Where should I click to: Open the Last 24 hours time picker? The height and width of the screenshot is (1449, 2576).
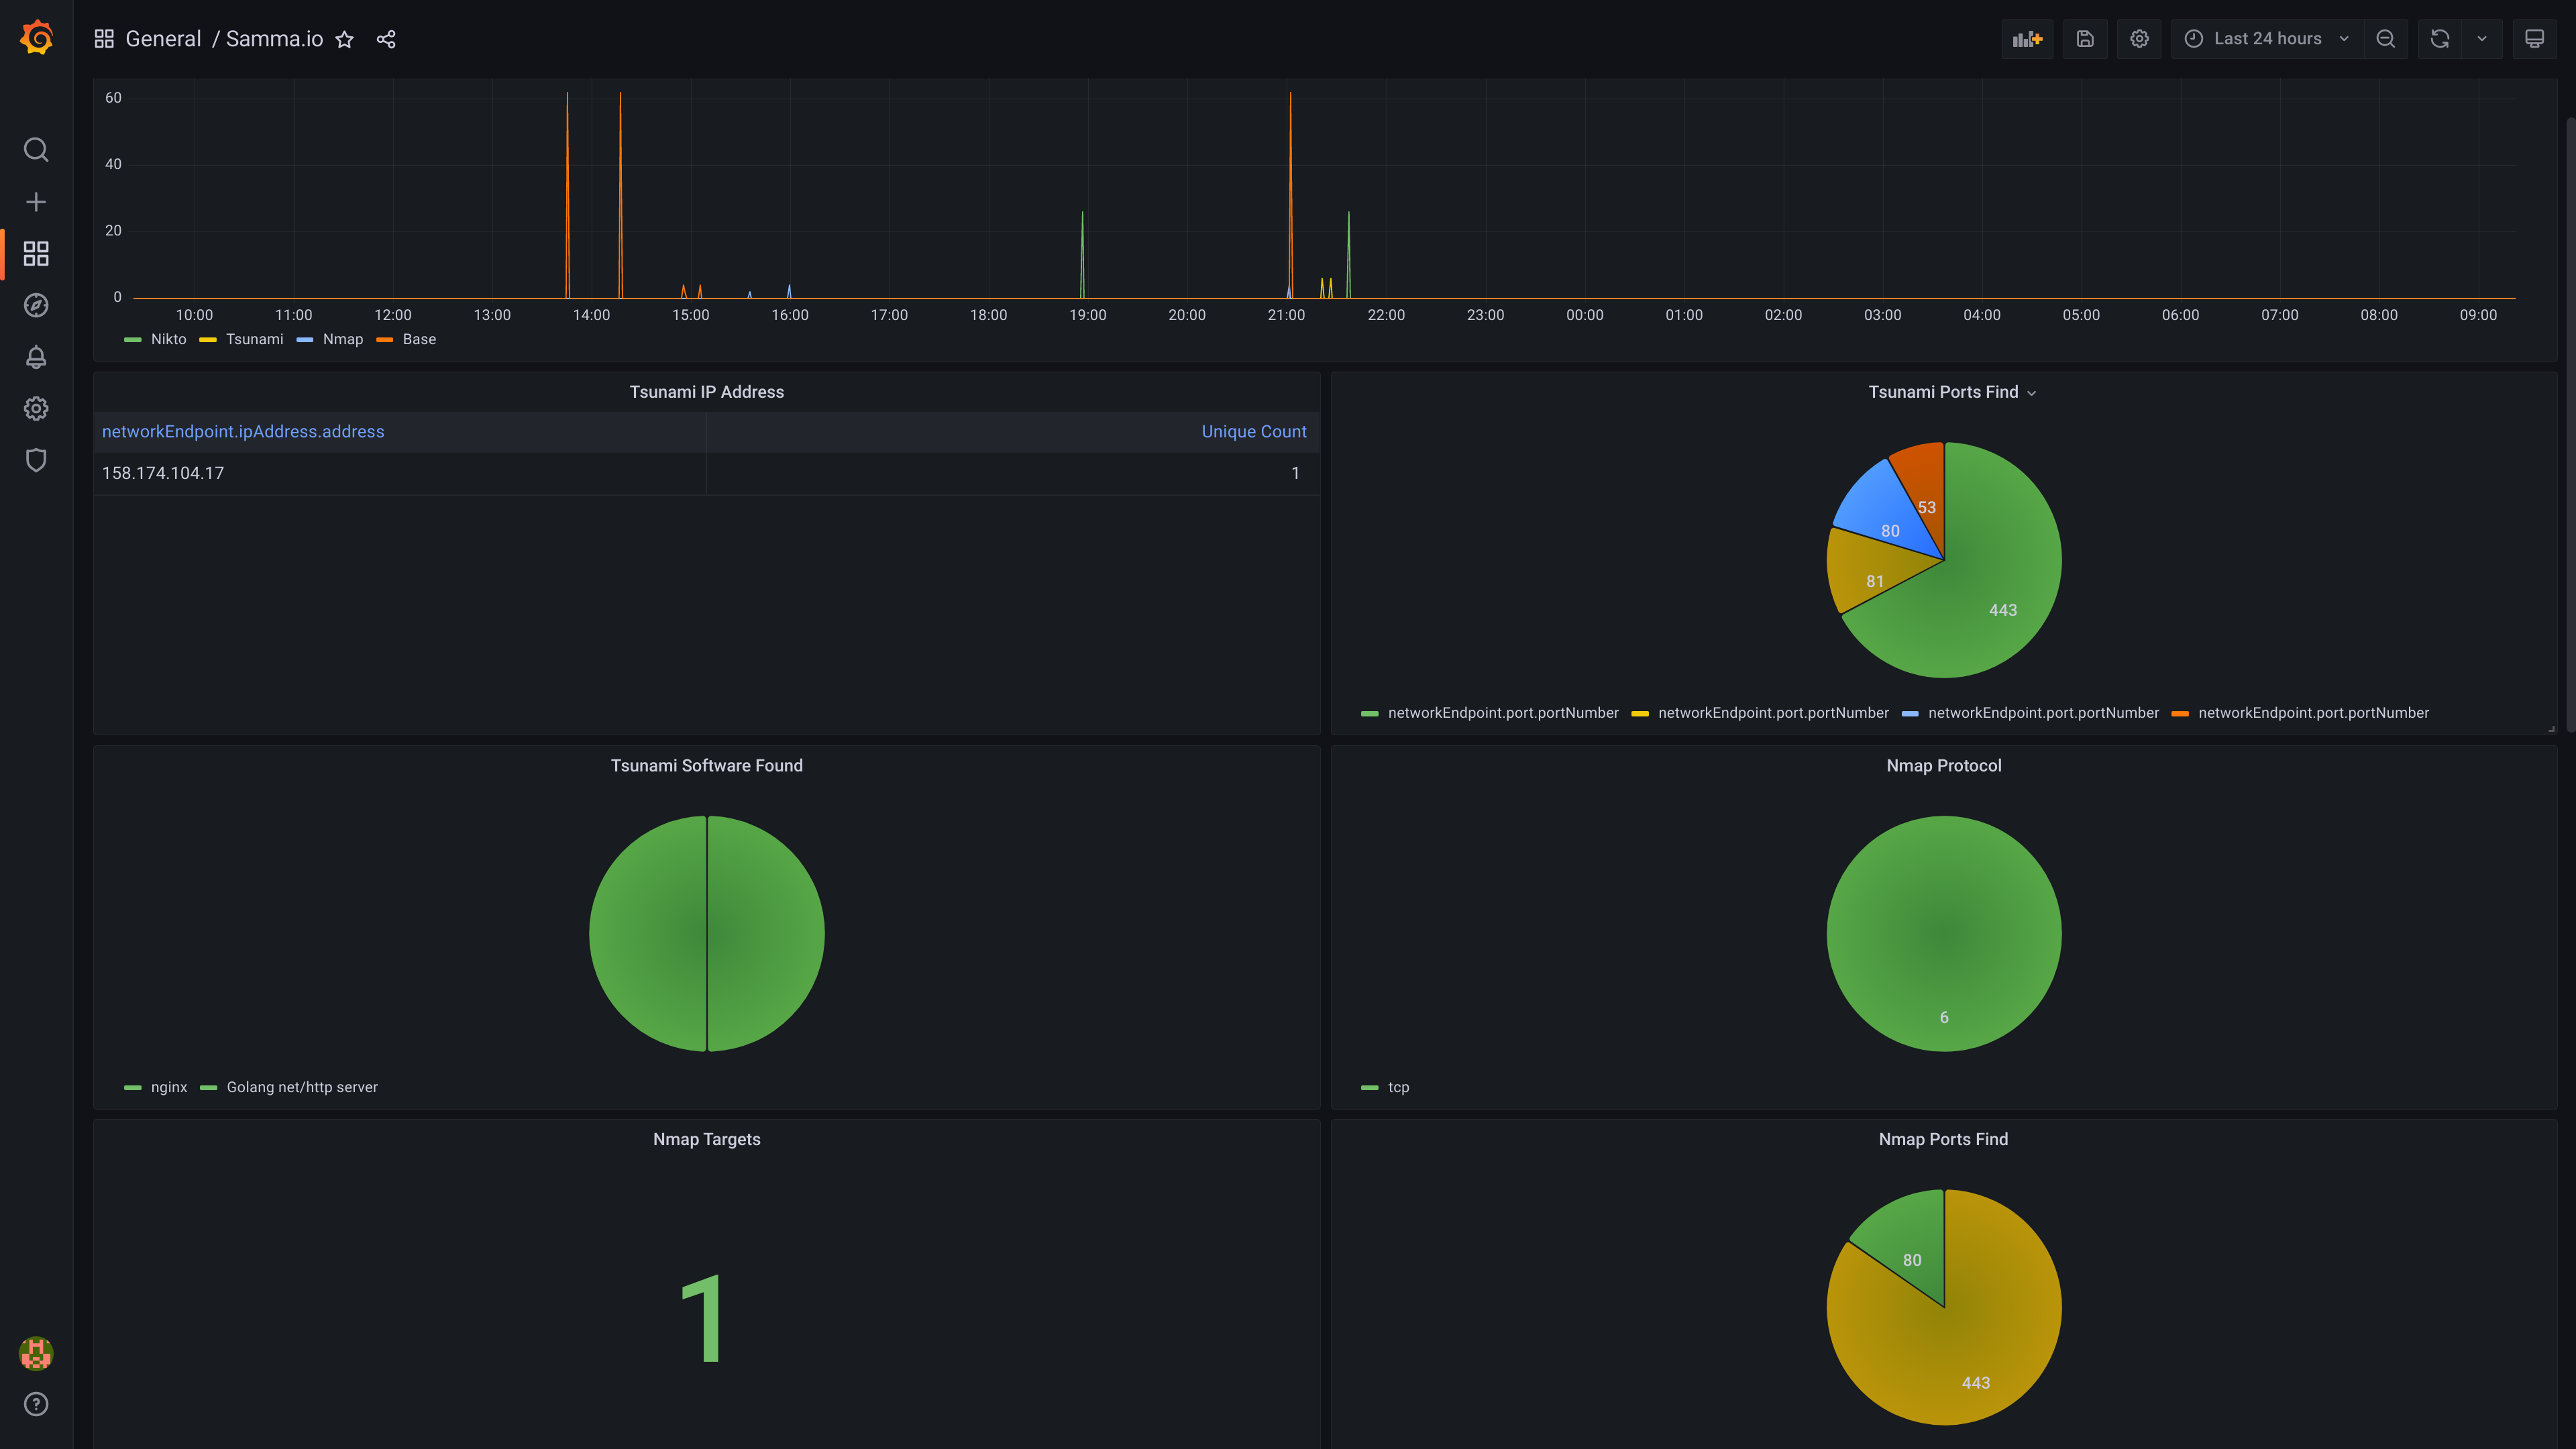point(2266,39)
